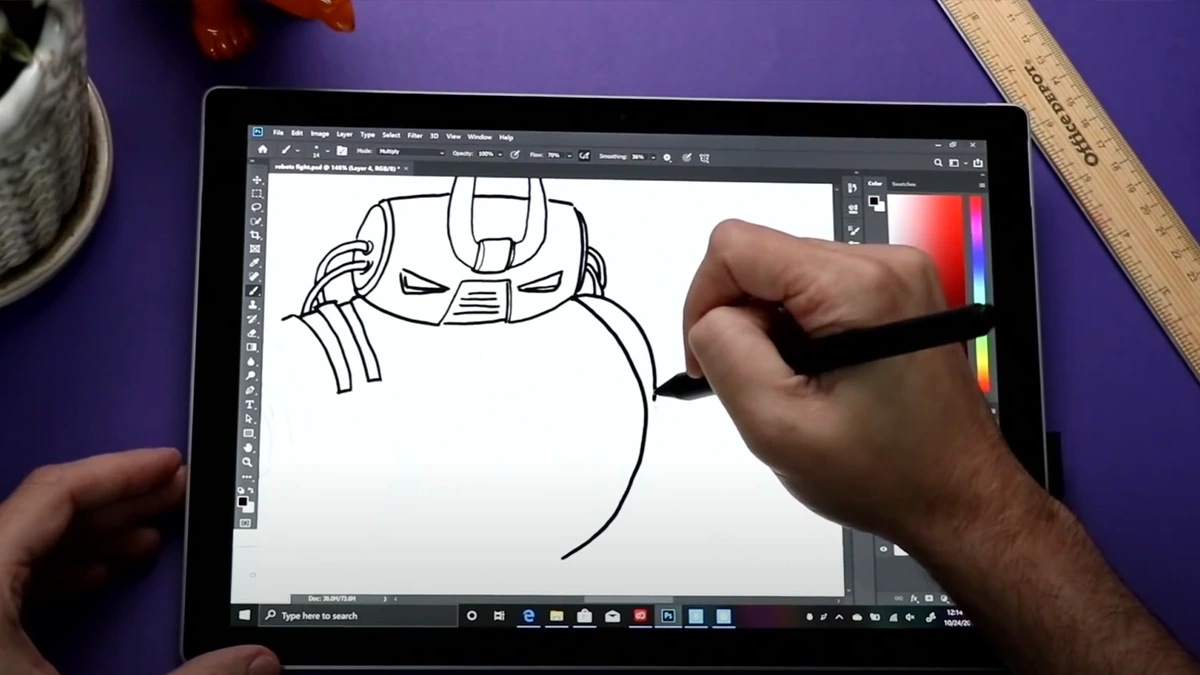Click the Opacity value field

tap(486, 154)
